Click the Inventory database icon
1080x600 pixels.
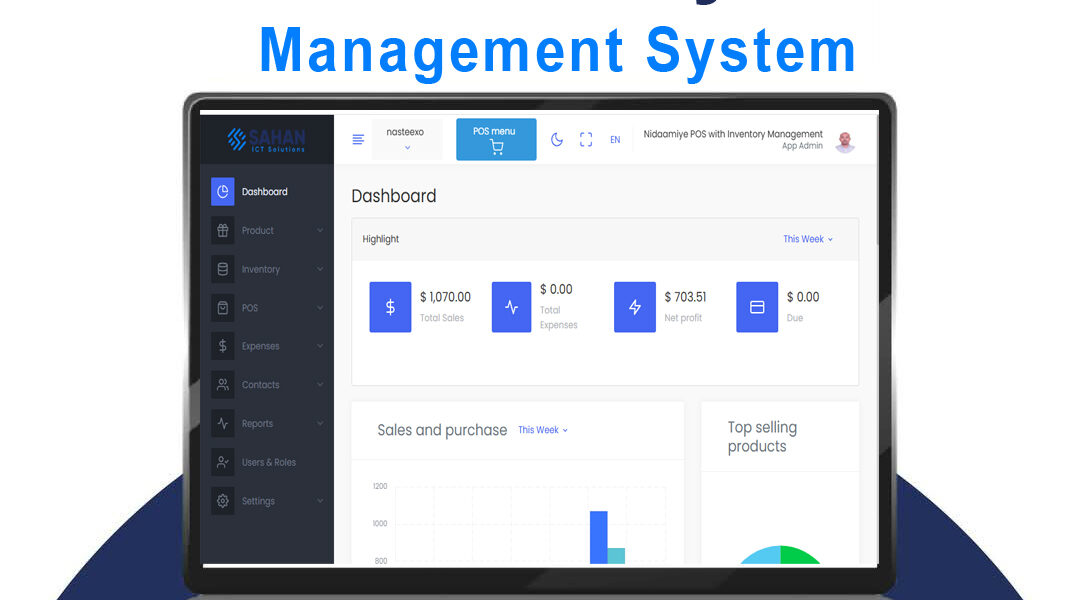pos(222,269)
